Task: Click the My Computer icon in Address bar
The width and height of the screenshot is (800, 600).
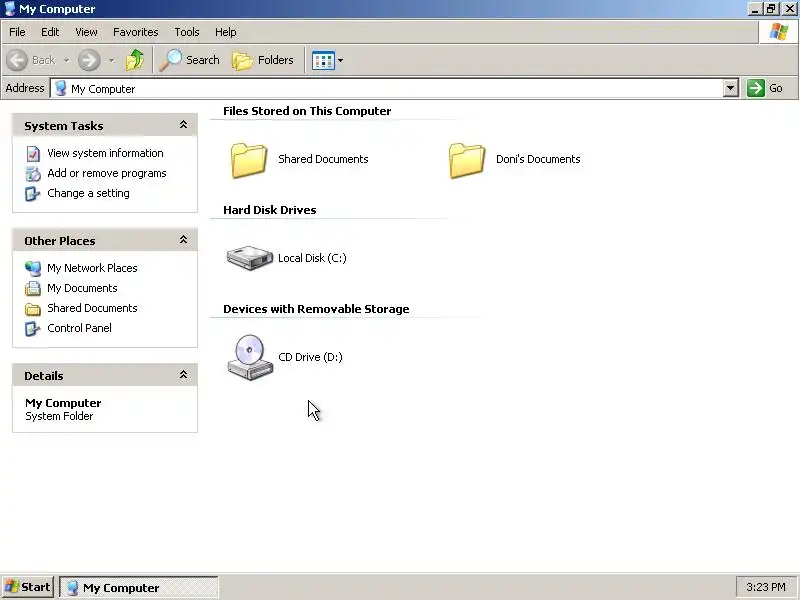Action: click(61, 88)
